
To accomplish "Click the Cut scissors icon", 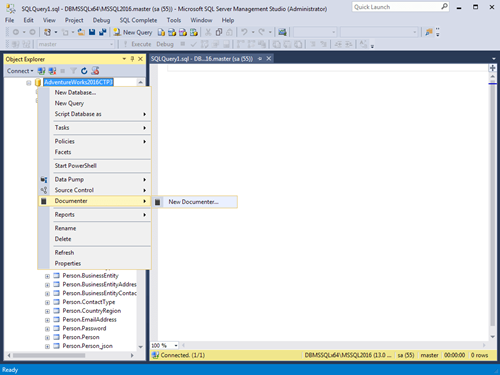I will pyautogui.click(x=208, y=32).
